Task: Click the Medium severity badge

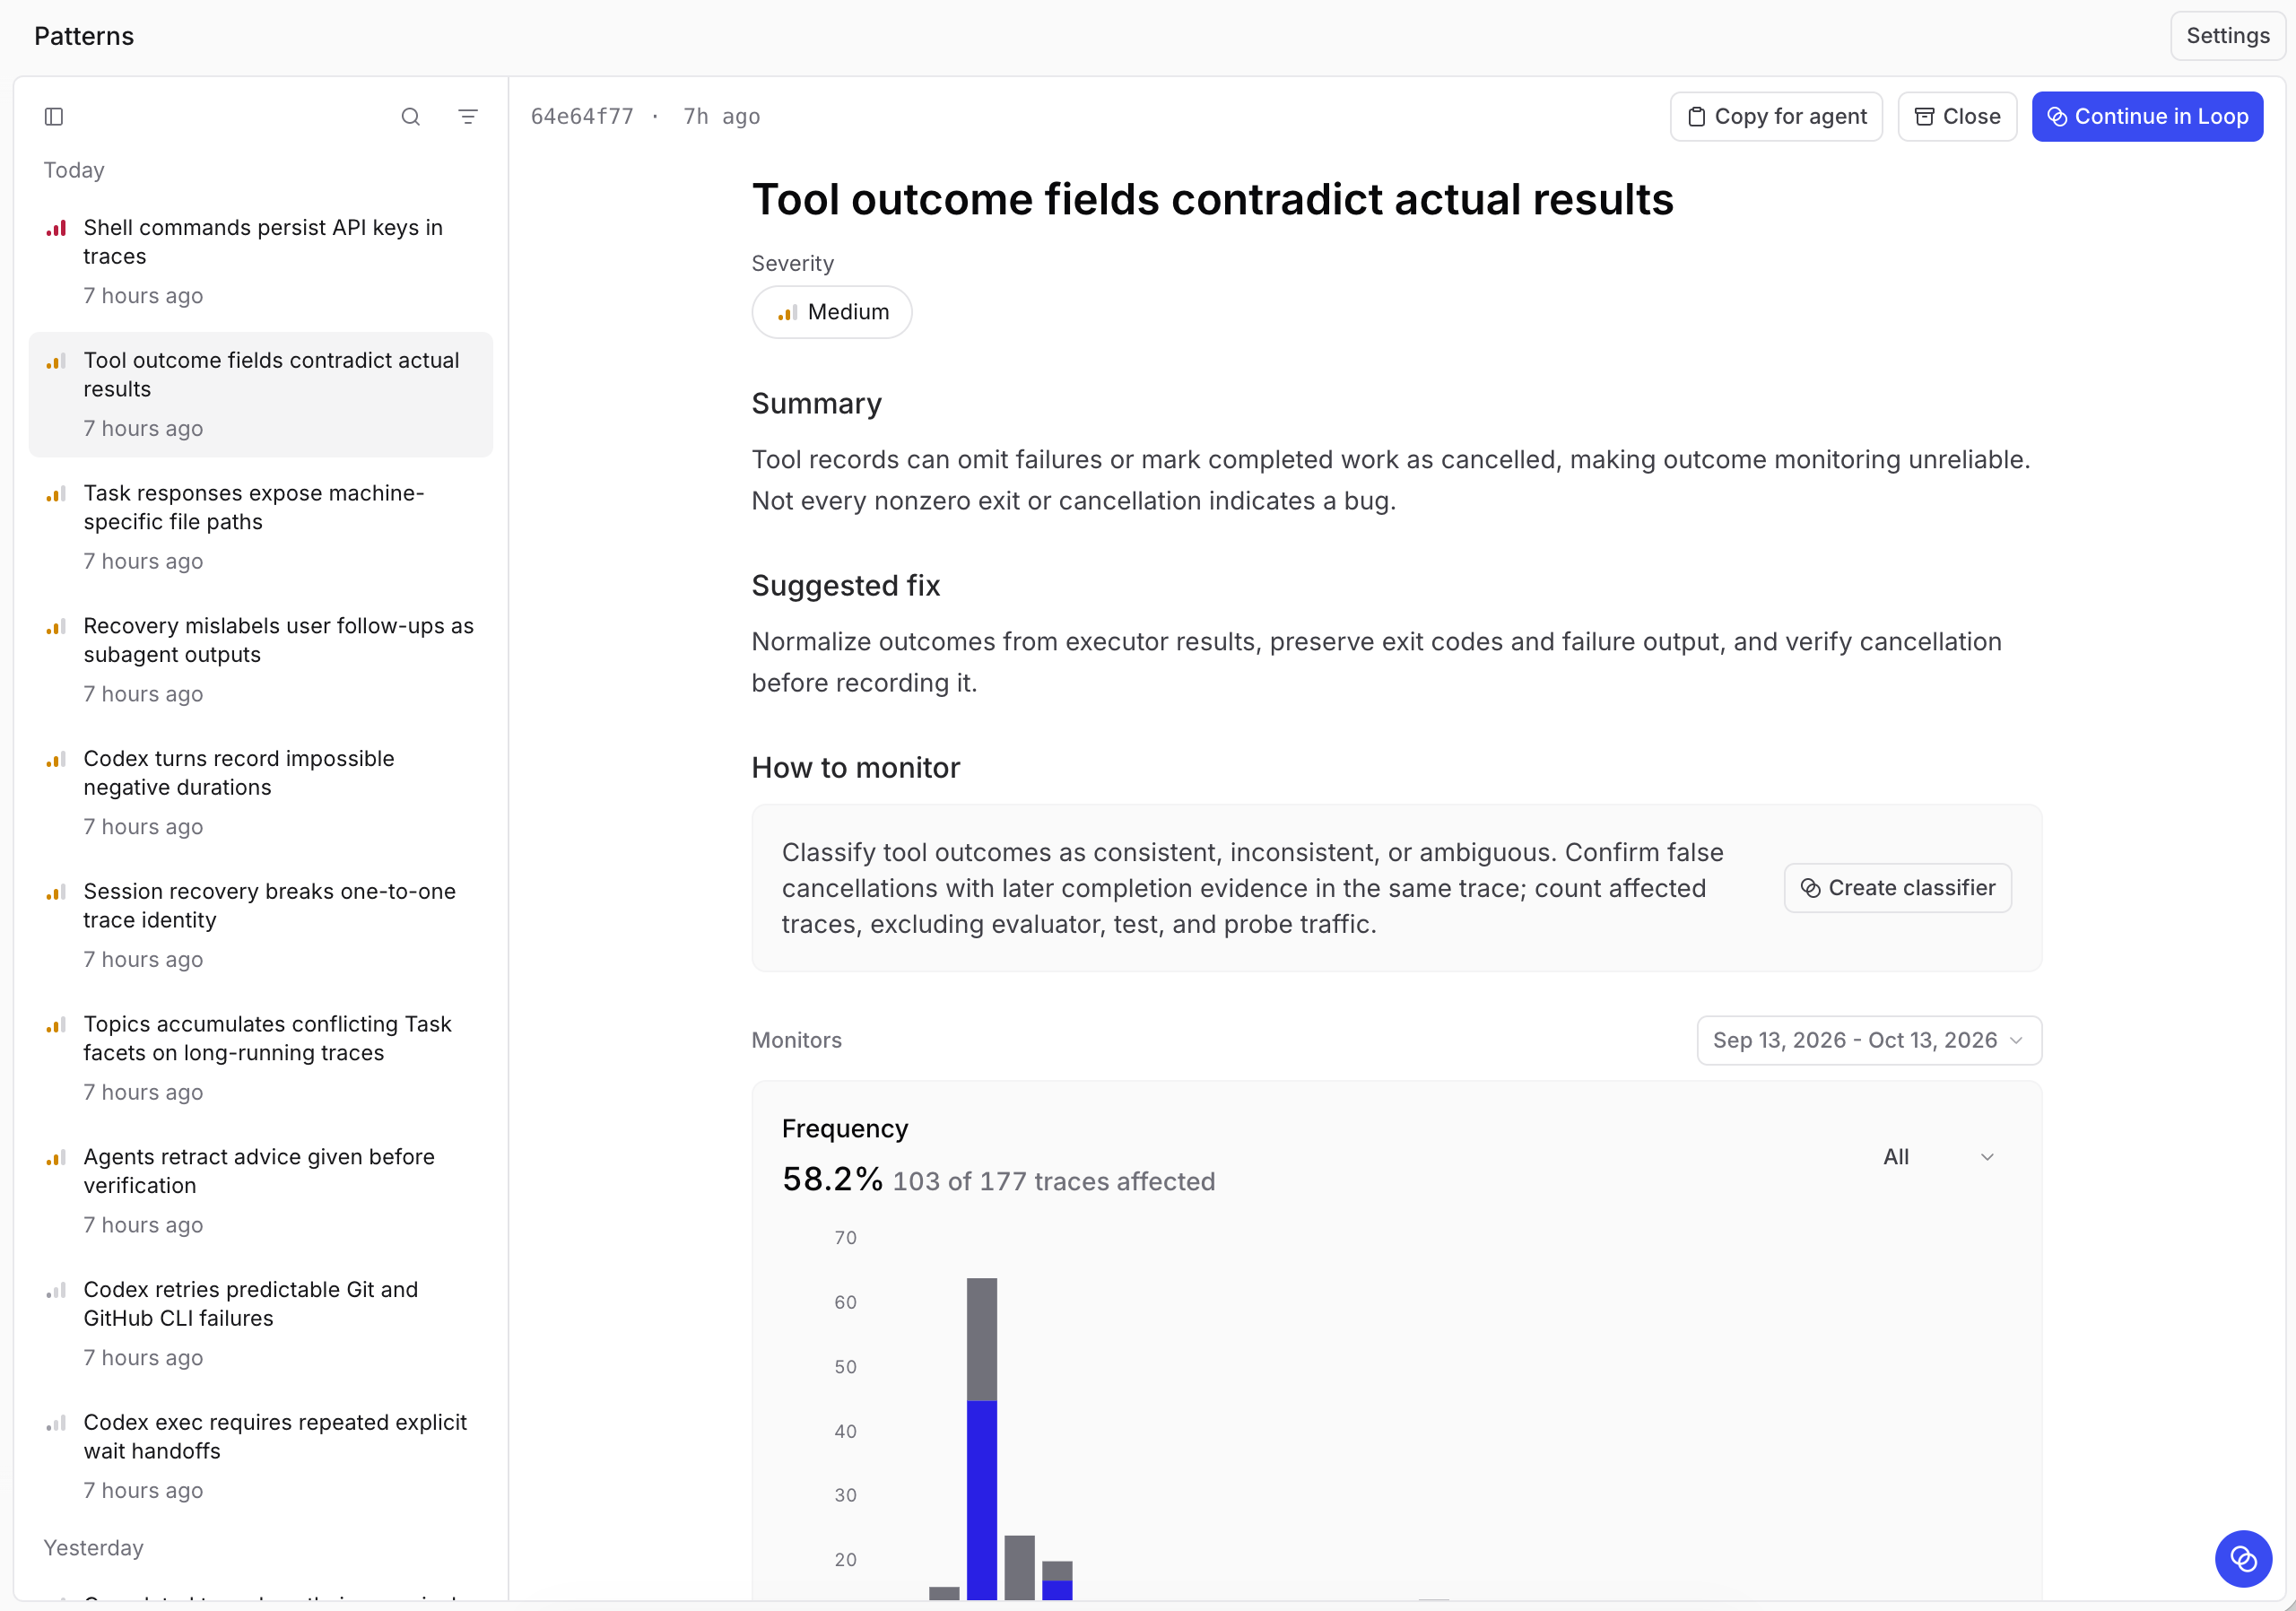Action: click(831, 312)
